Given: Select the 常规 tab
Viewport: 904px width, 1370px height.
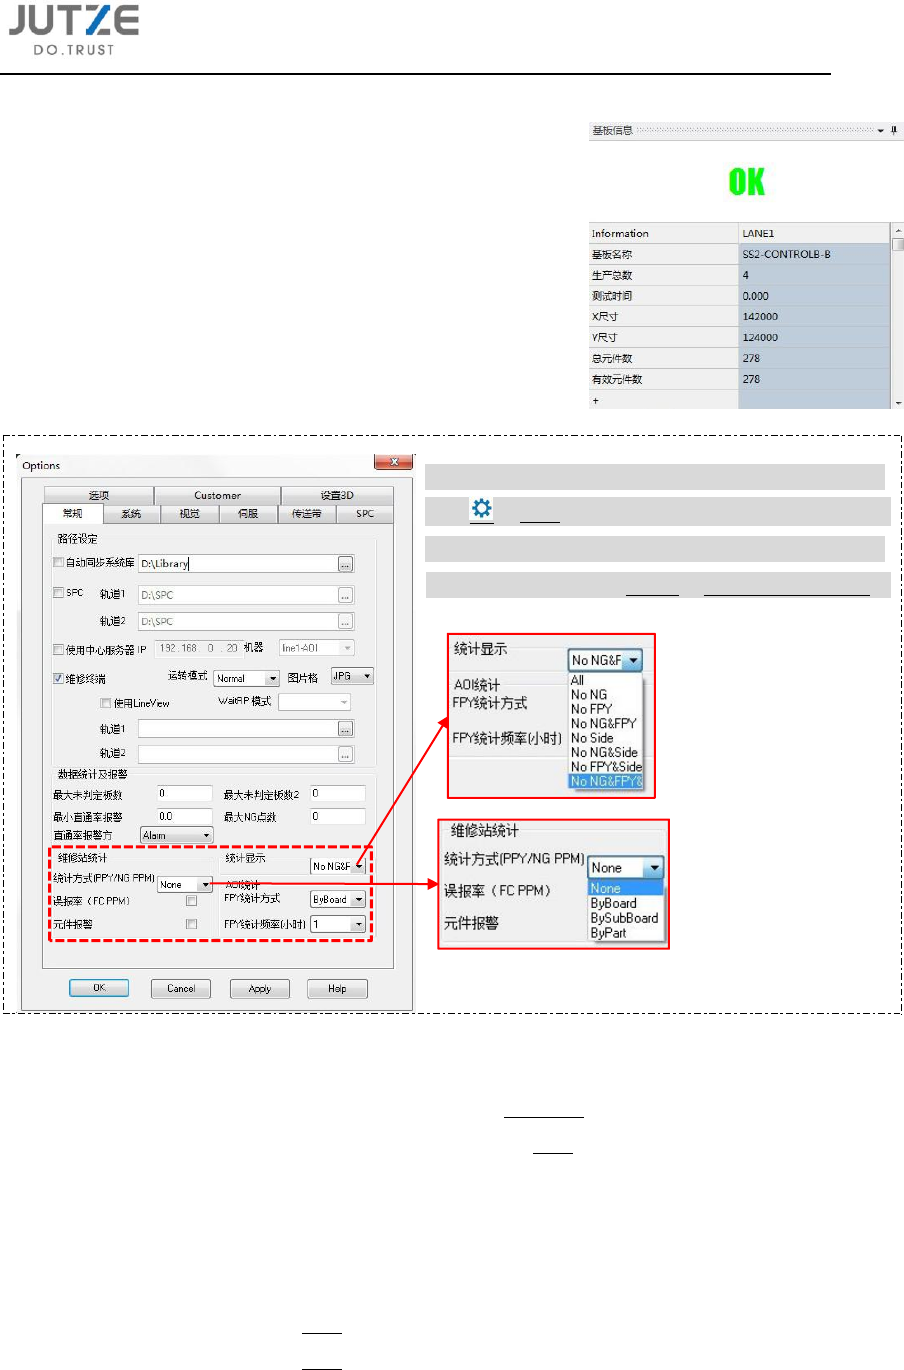Looking at the screenshot, I should pos(73,513).
